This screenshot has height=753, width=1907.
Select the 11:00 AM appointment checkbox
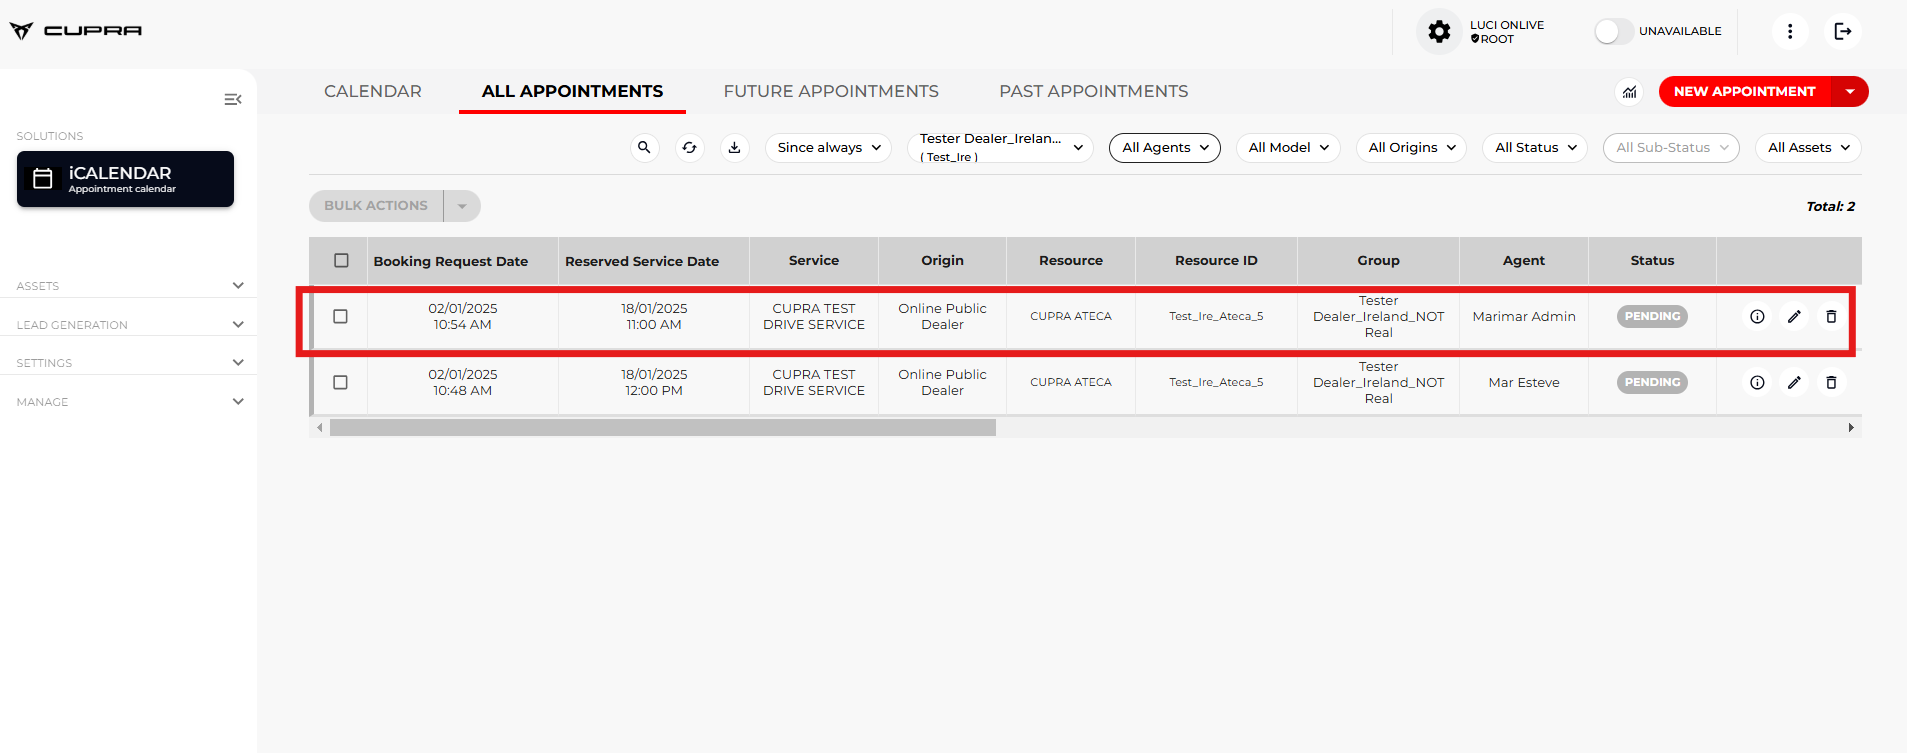(340, 317)
